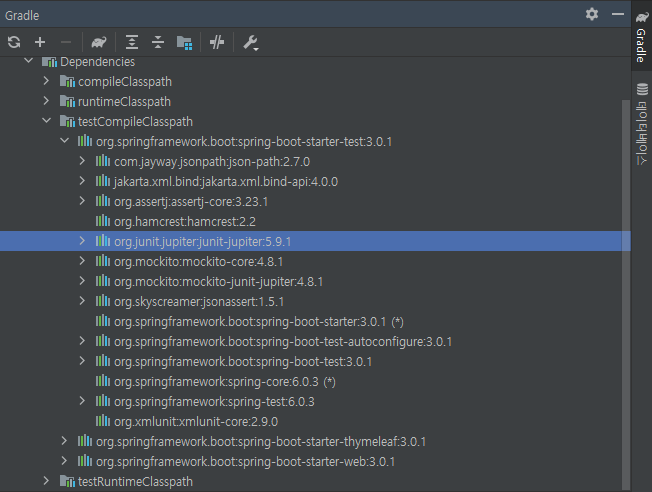Screen dimensions: 652x492
Task: Select runtimeClasspath configuration
Action: 124,101
